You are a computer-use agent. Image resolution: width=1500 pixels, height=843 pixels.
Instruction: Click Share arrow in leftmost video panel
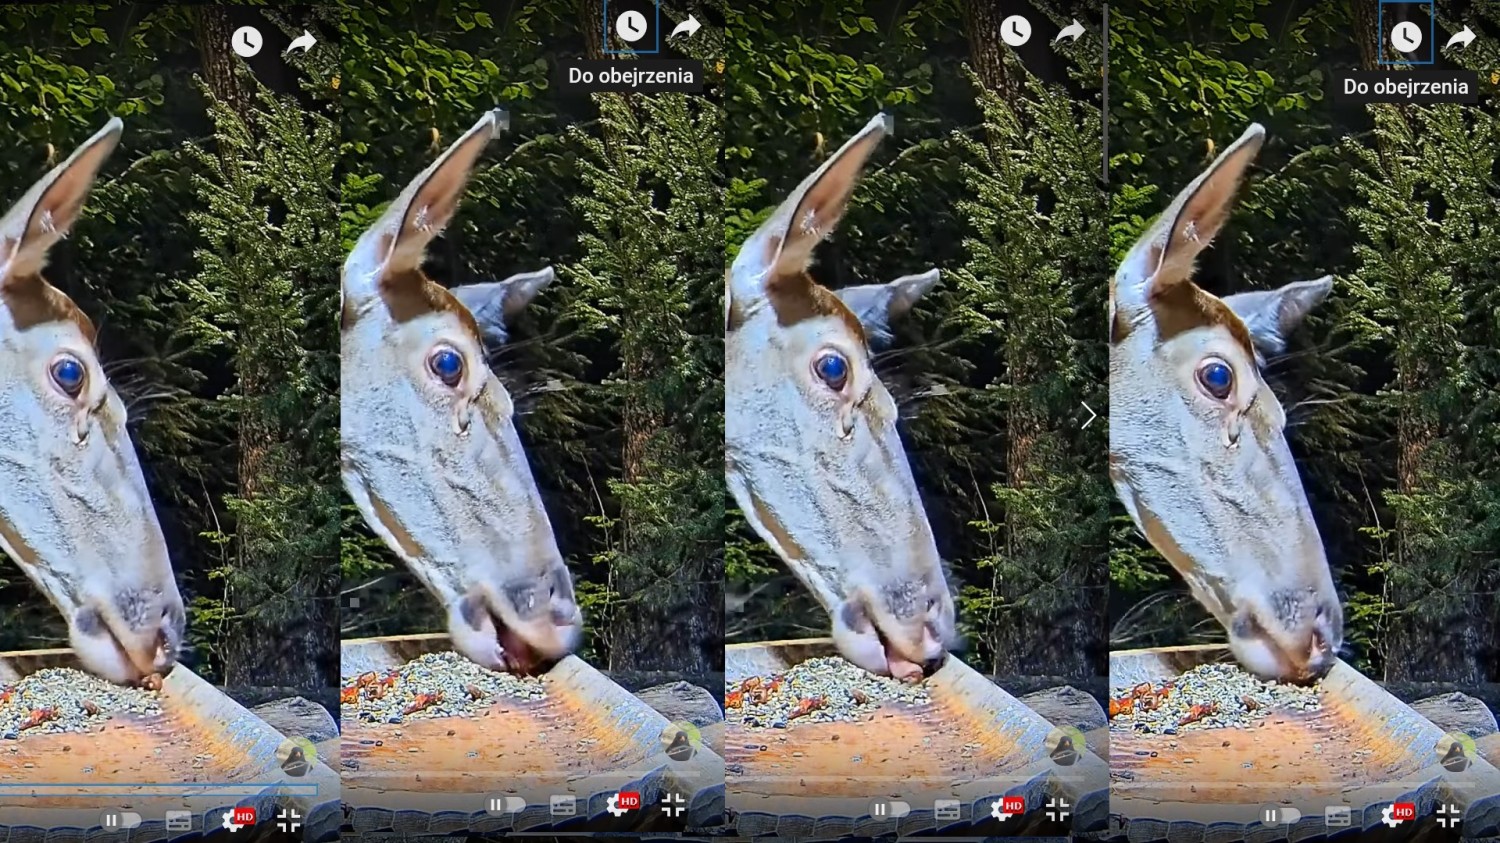(301, 42)
